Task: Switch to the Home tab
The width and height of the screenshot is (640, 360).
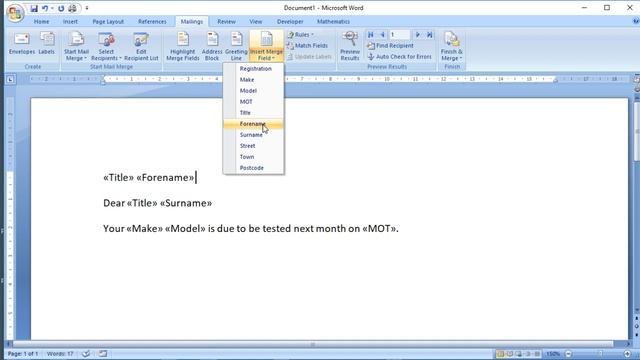Action: coord(41,22)
